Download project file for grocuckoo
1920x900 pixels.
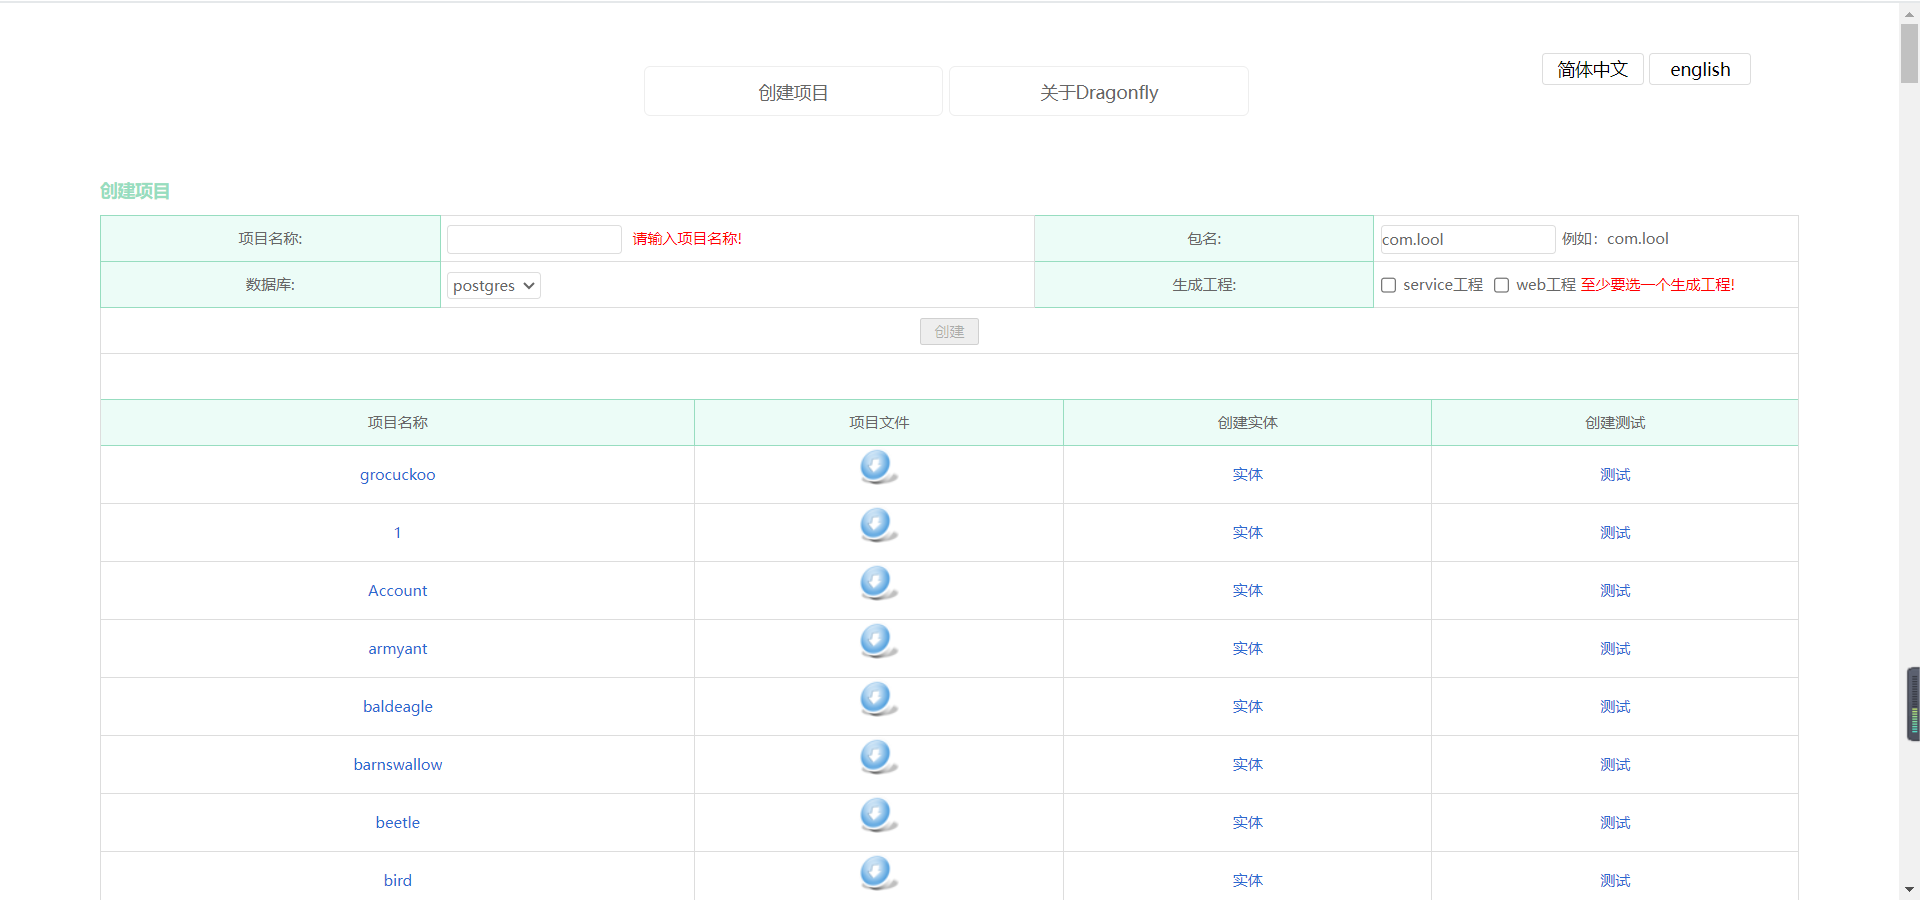click(x=878, y=467)
